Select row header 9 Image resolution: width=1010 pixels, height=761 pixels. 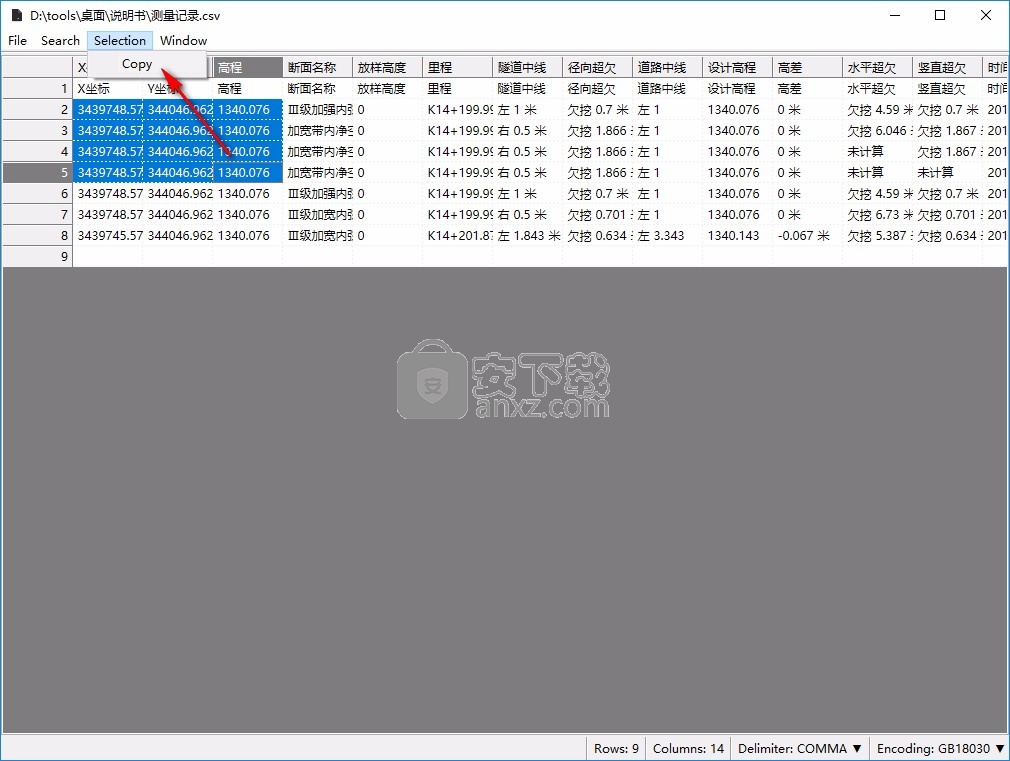click(x=37, y=256)
